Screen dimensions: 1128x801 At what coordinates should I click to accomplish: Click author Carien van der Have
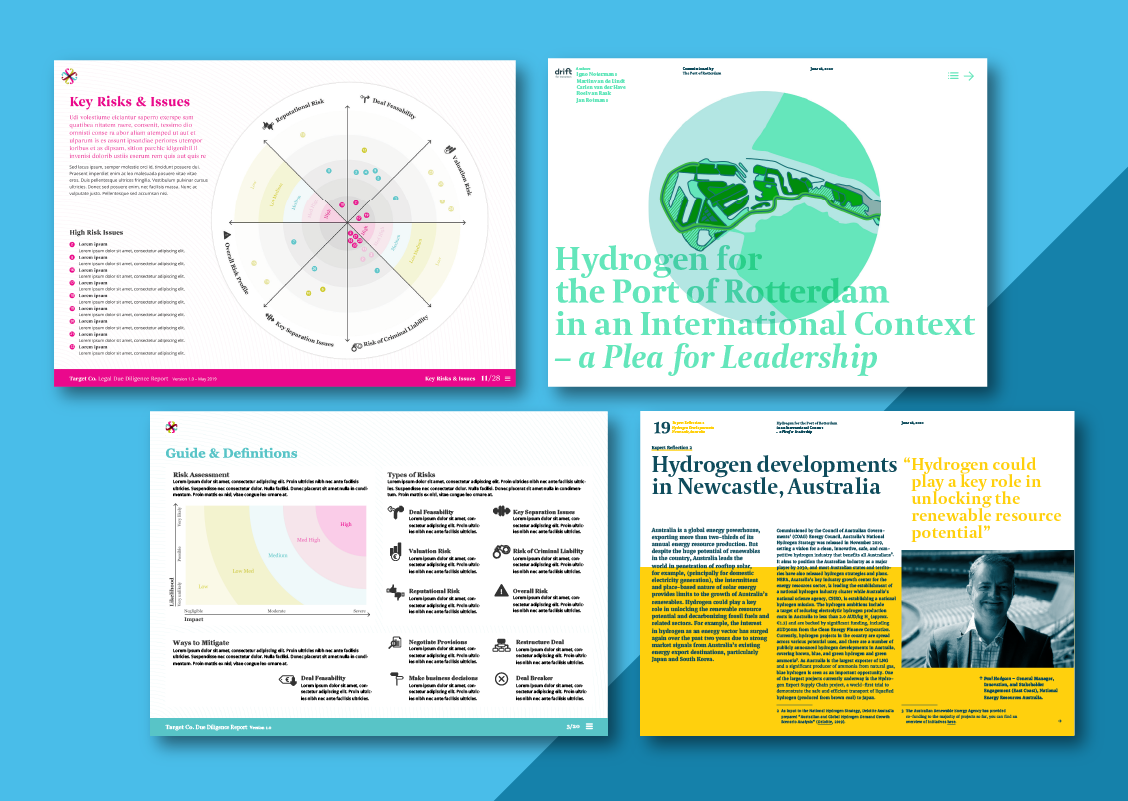(x=601, y=87)
